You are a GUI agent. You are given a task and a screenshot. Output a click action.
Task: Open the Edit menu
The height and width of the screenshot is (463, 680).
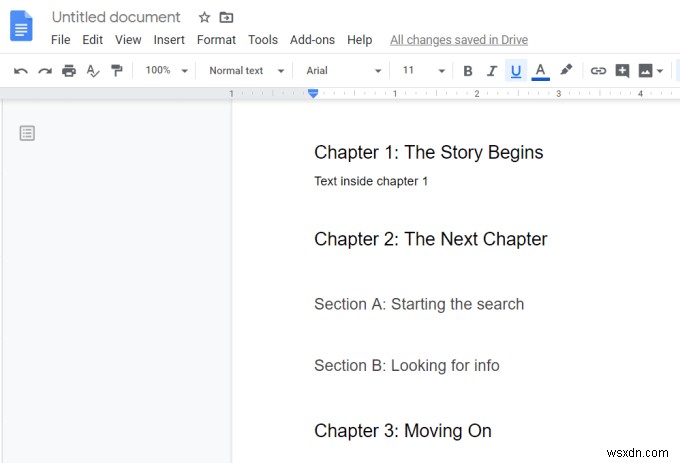point(92,40)
